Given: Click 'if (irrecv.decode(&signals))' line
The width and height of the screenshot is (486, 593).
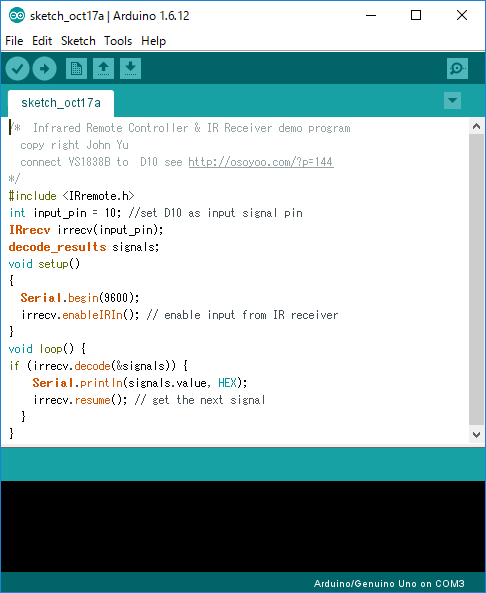Looking at the screenshot, I should click(x=98, y=366).
